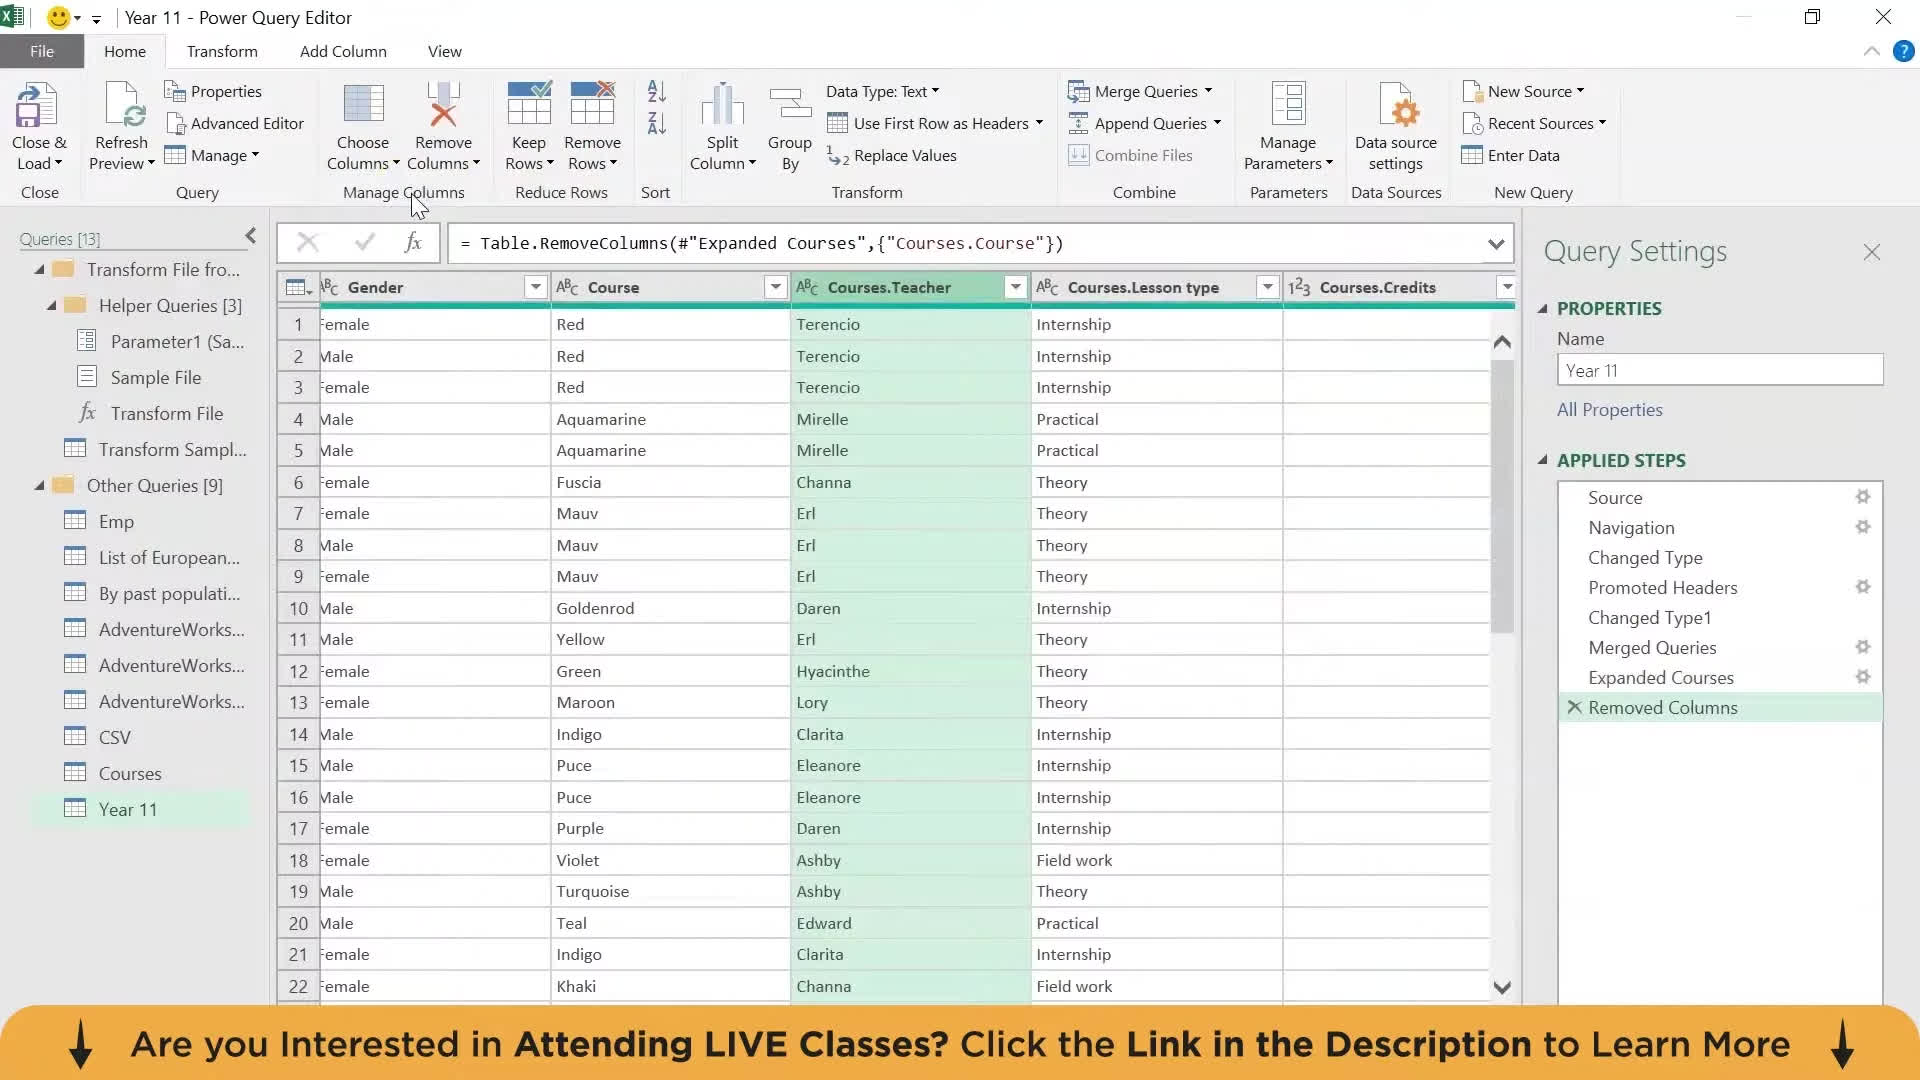Switch to the Home tab

125,51
